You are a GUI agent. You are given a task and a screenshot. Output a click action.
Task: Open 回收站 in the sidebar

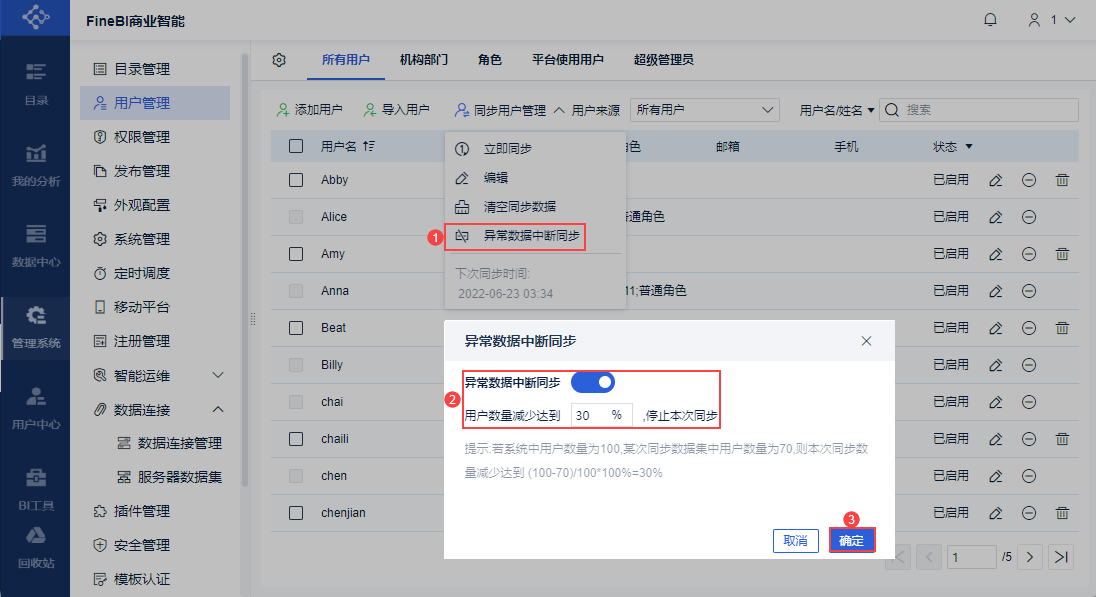36,547
